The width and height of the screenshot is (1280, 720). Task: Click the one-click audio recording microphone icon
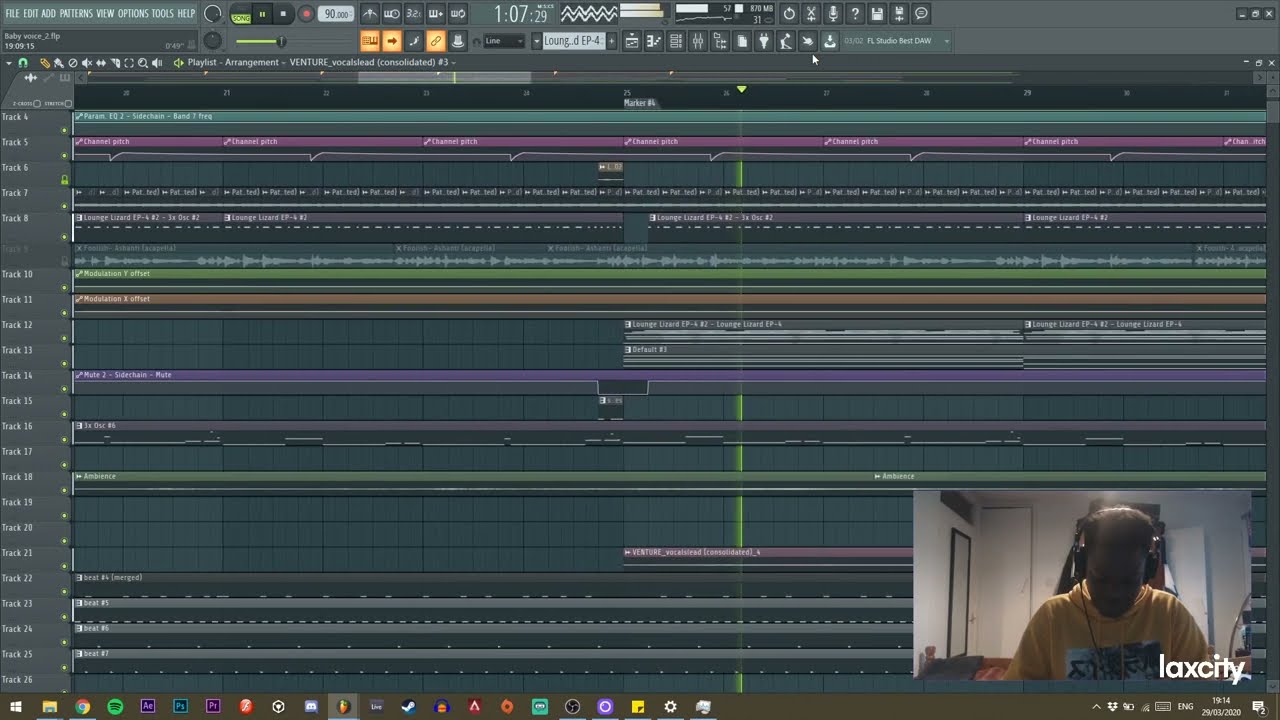point(833,14)
